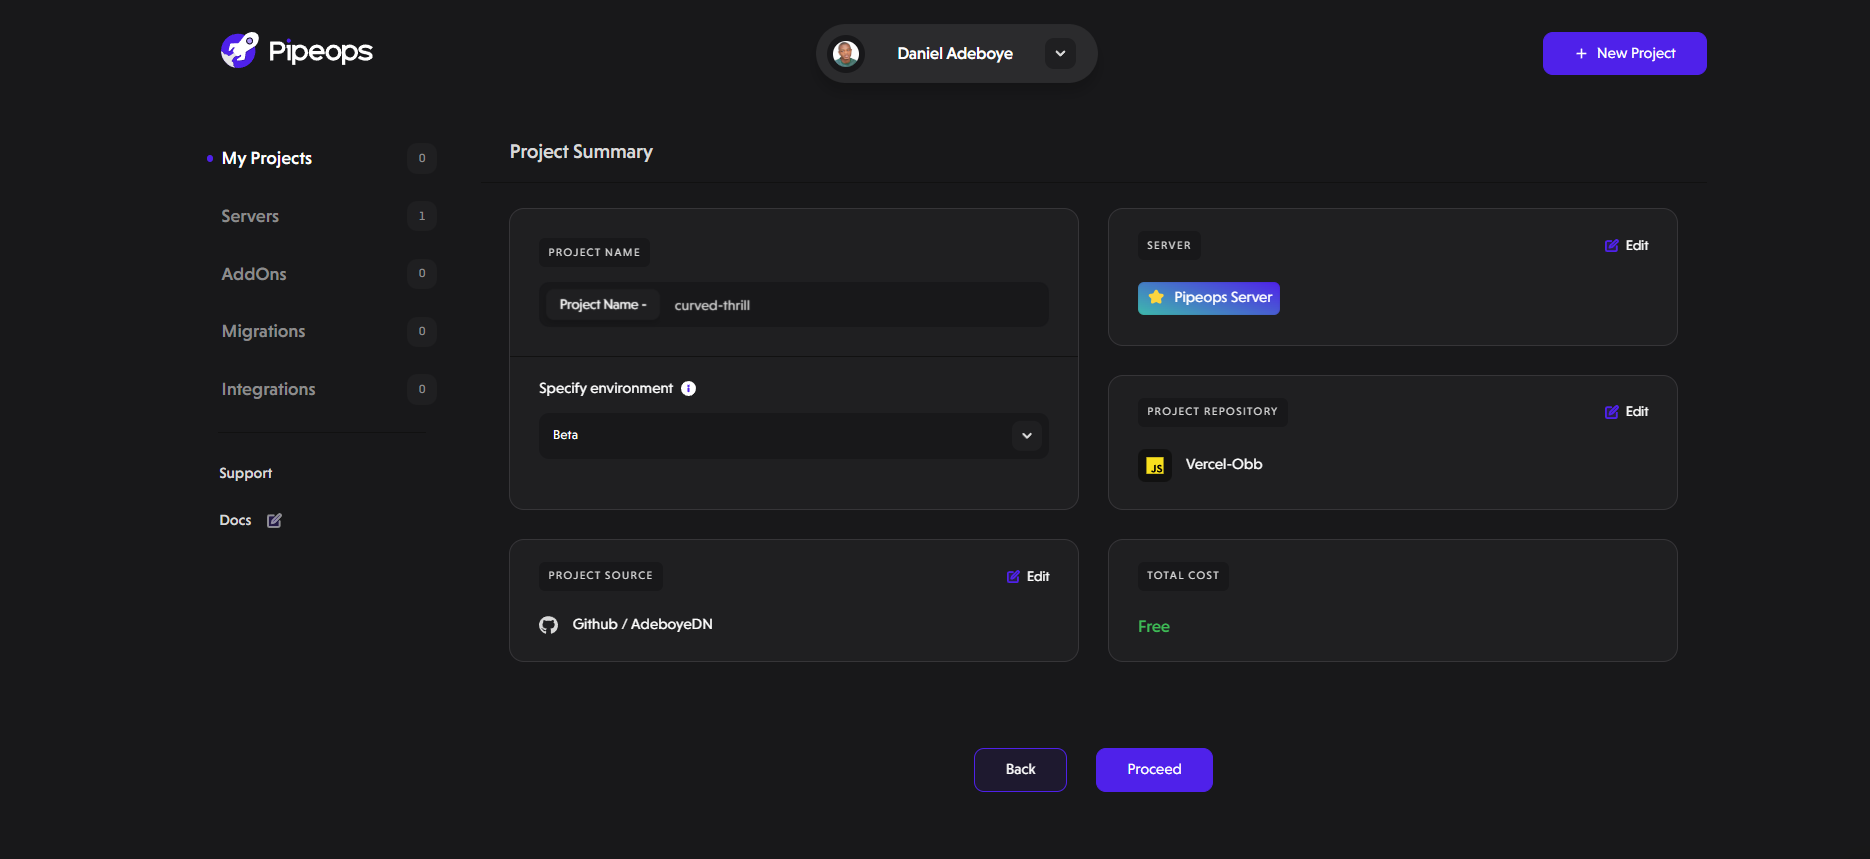1870x859 pixels.
Task: Click the Migrations count badge
Action: (x=422, y=331)
